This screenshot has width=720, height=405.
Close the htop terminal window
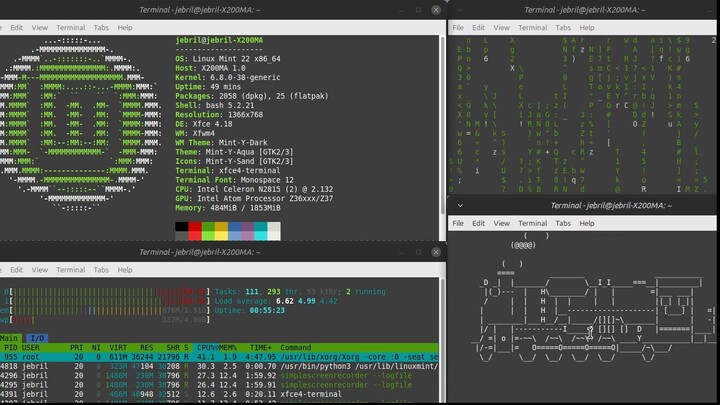pos(436,252)
